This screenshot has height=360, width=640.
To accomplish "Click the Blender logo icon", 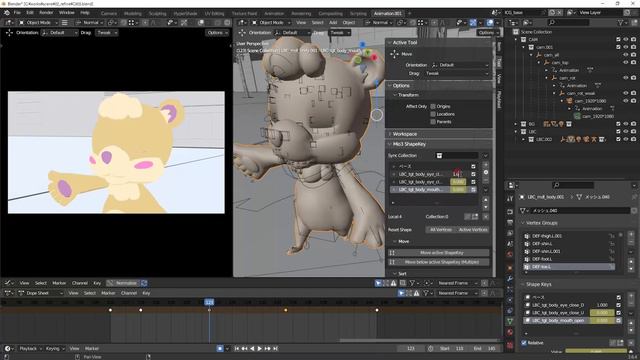I will 7,13.
